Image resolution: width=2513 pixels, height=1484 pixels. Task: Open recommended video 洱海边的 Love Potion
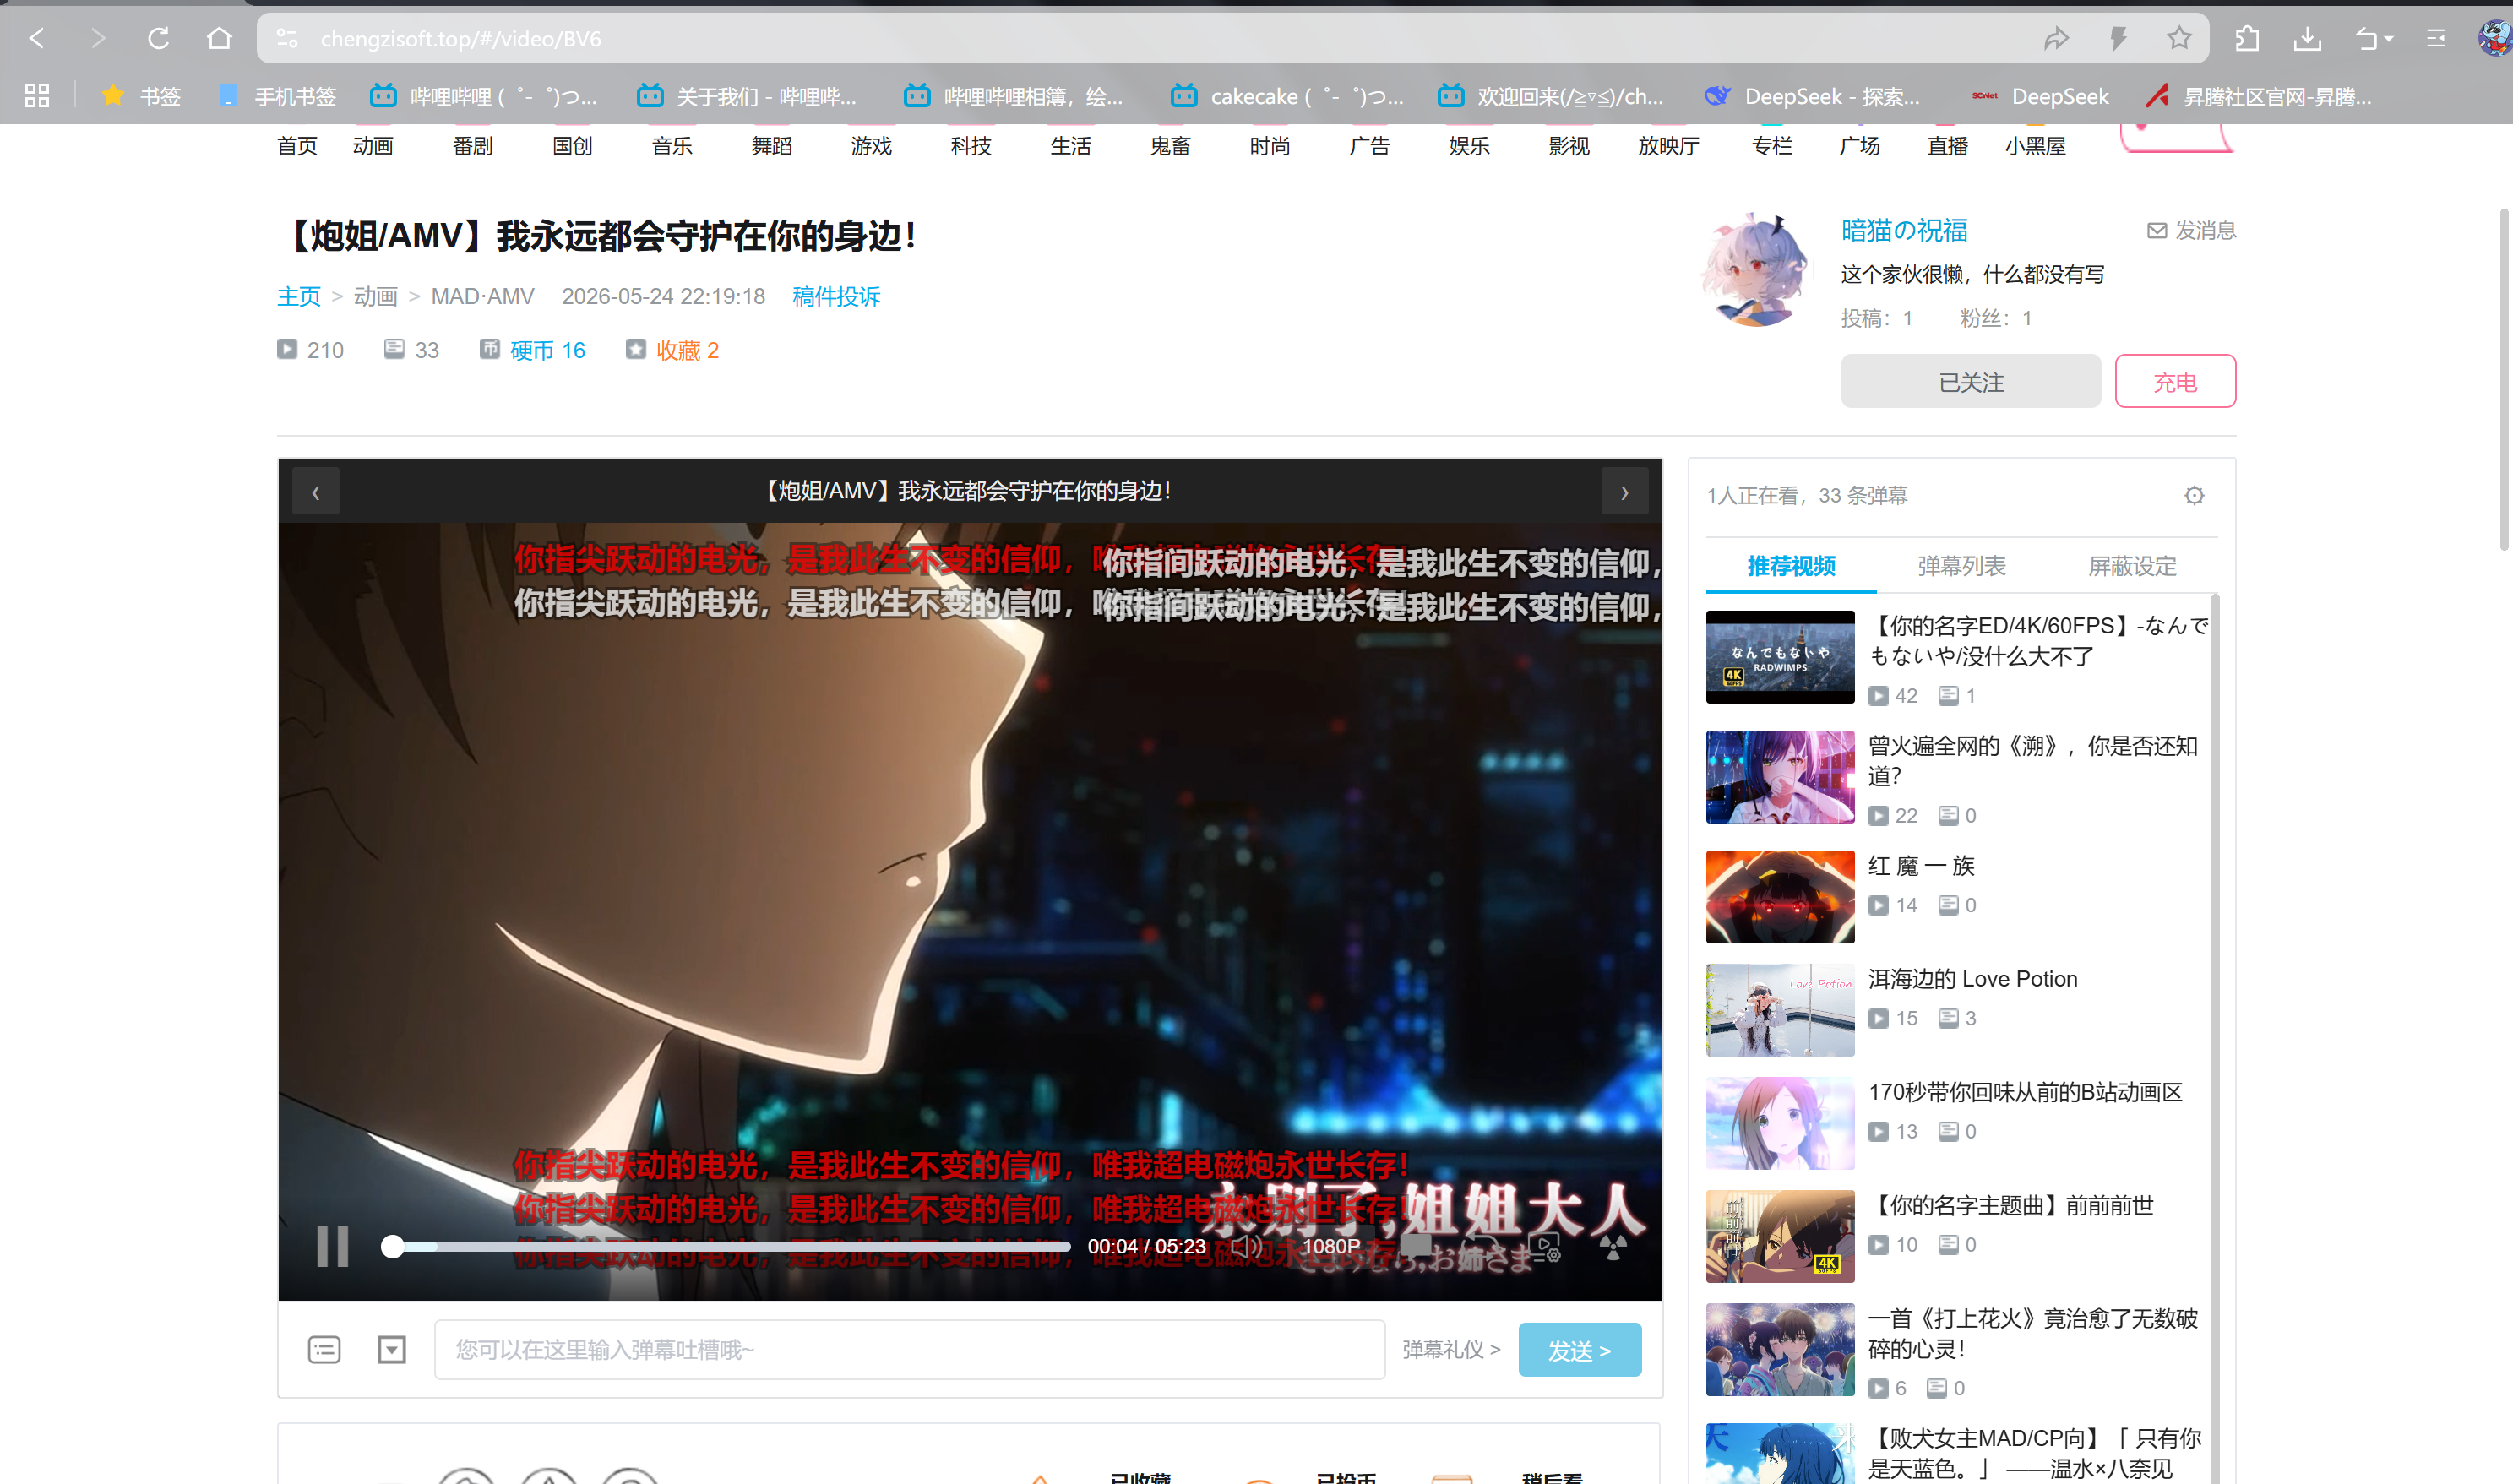[1972, 979]
